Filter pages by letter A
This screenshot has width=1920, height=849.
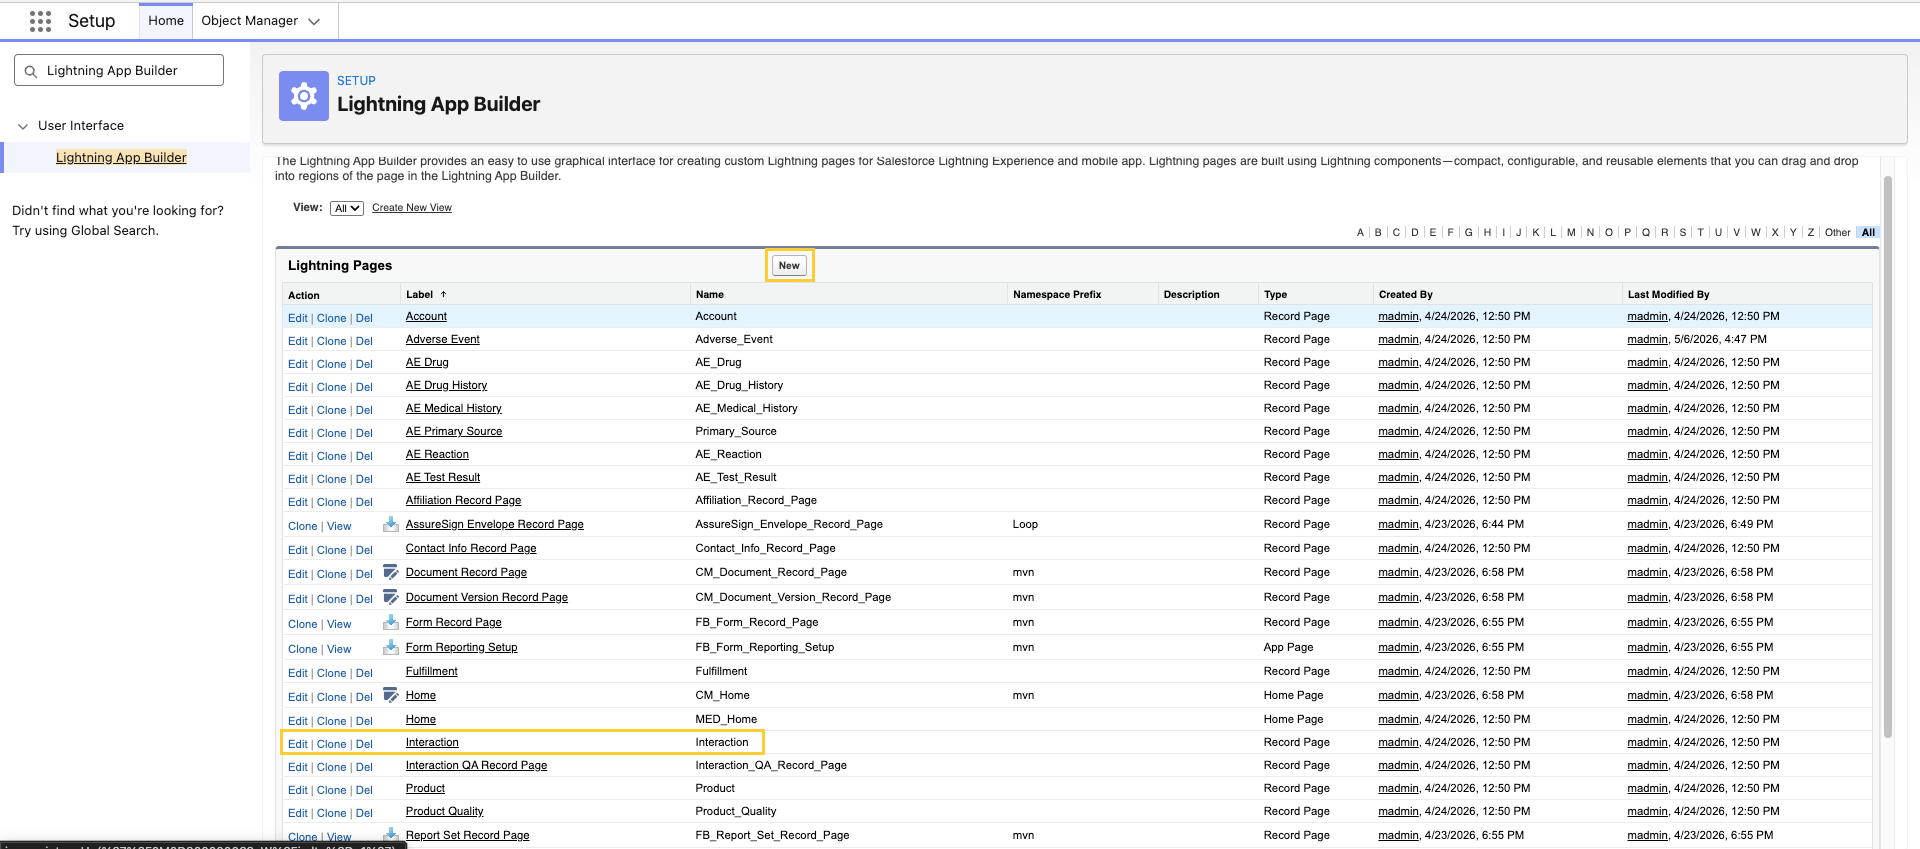pos(1360,232)
